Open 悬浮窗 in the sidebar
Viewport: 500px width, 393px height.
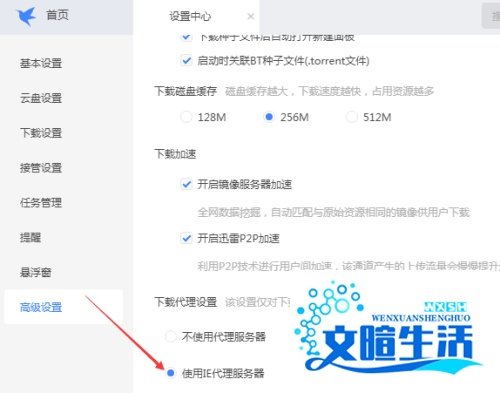coord(36,272)
